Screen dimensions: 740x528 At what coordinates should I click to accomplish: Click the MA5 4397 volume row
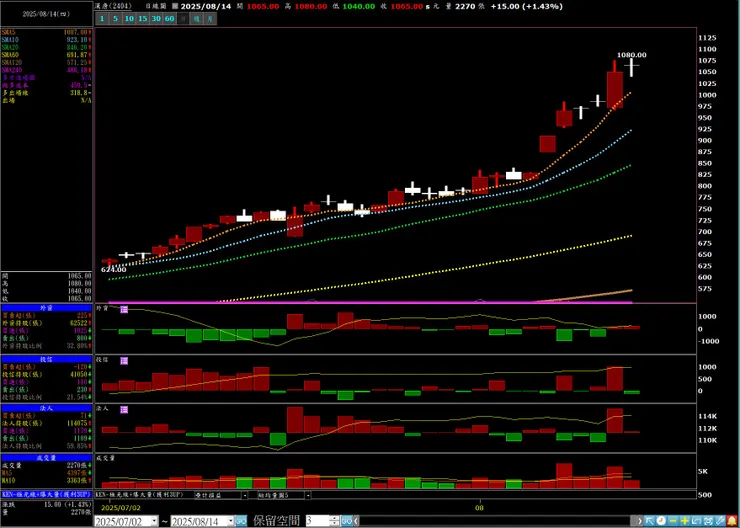pos(46,472)
